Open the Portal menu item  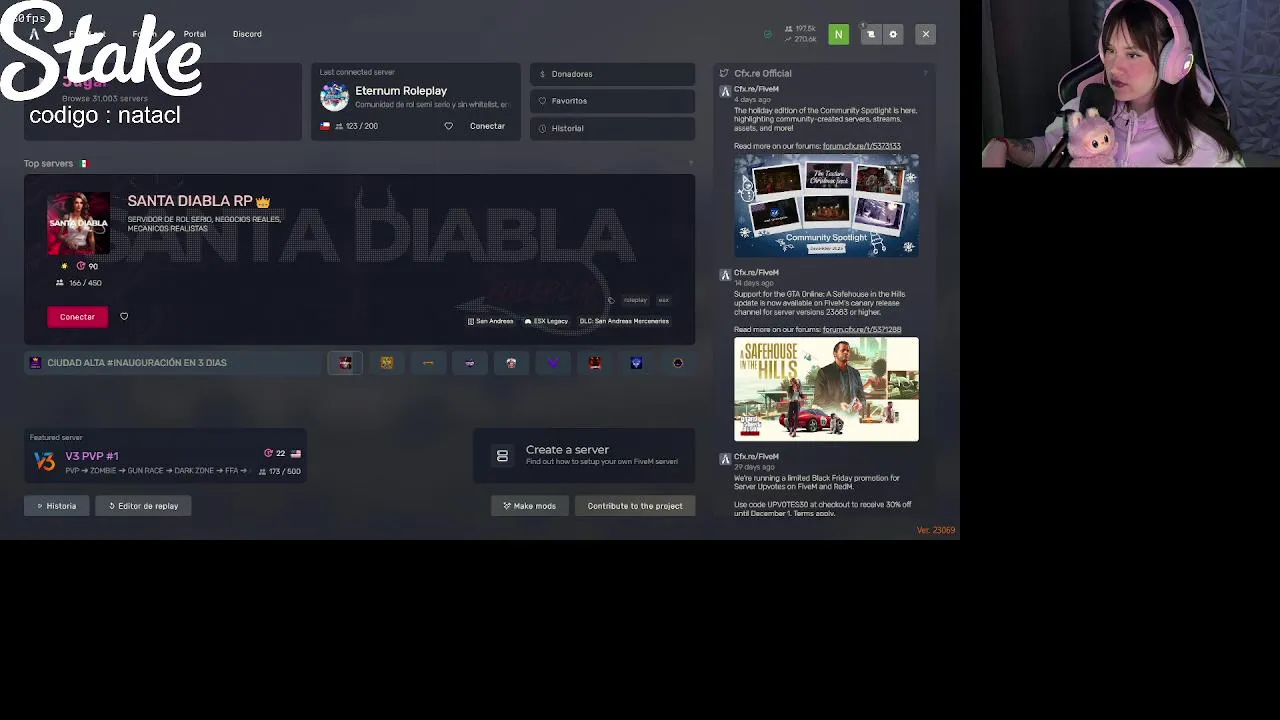[194, 34]
